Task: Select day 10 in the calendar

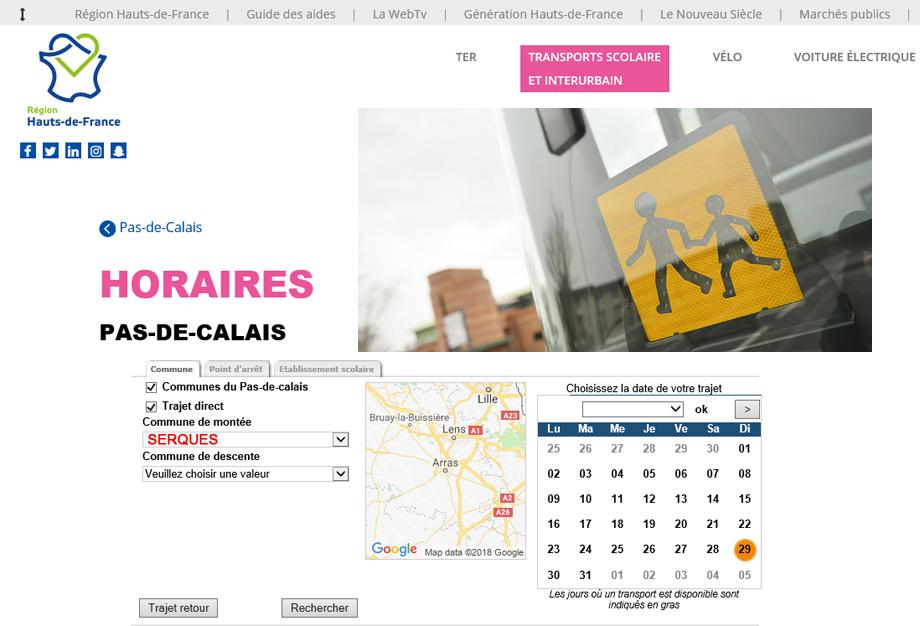Action: click(586, 499)
